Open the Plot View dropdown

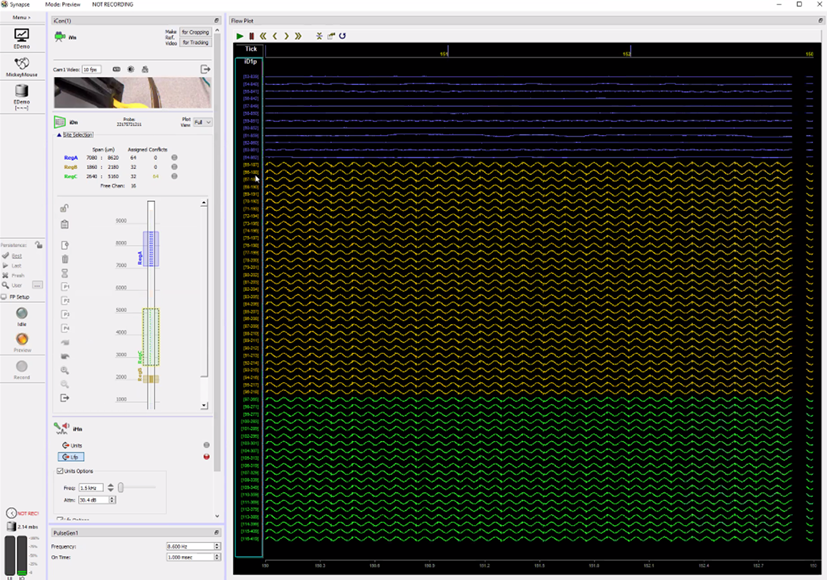[x=201, y=123]
